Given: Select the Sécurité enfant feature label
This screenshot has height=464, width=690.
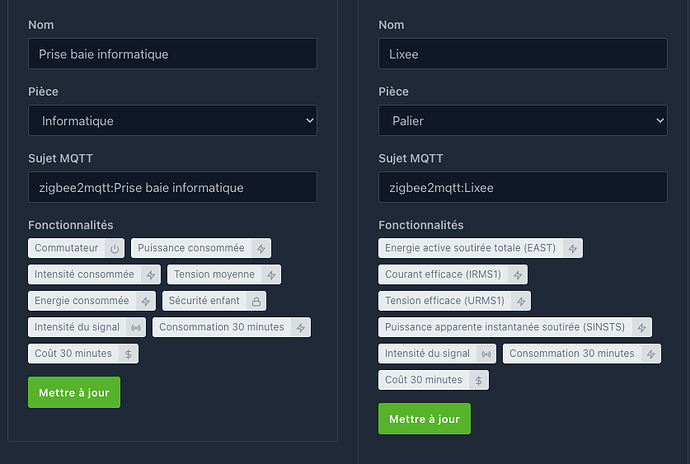Looking at the screenshot, I should [x=204, y=301].
